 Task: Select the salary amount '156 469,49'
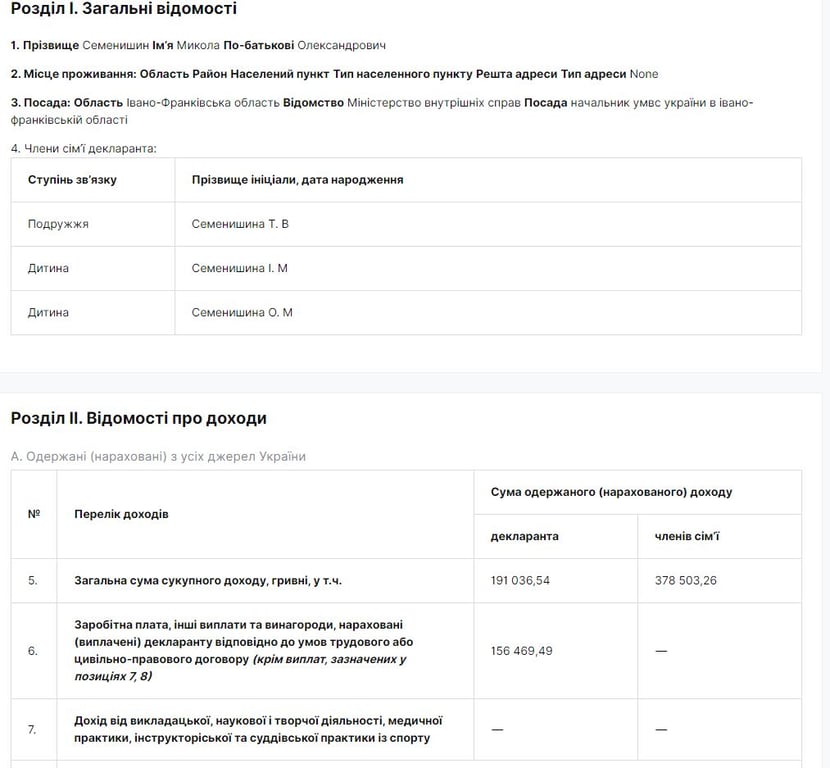pos(522,650)
